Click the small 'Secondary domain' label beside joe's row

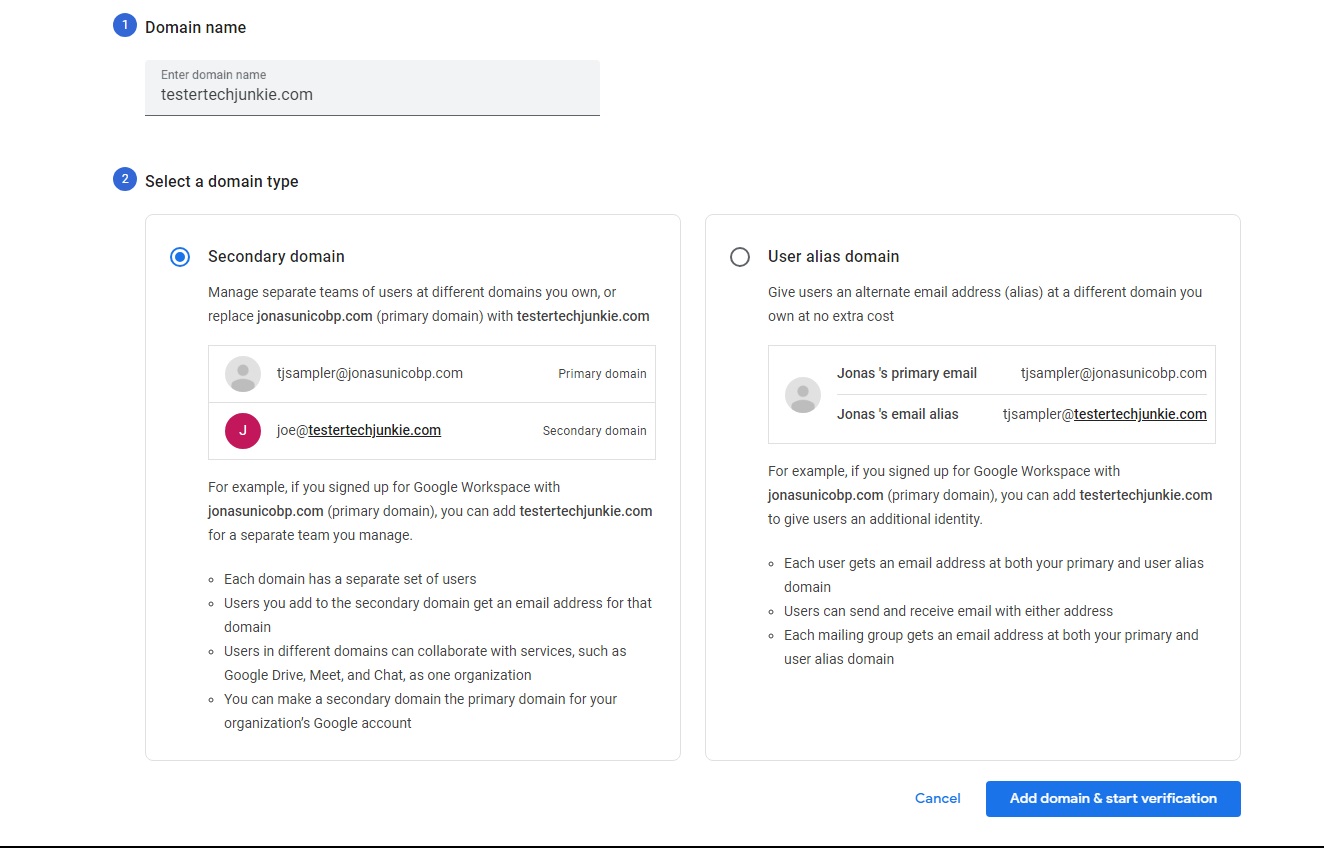click(x=595, y=431)
